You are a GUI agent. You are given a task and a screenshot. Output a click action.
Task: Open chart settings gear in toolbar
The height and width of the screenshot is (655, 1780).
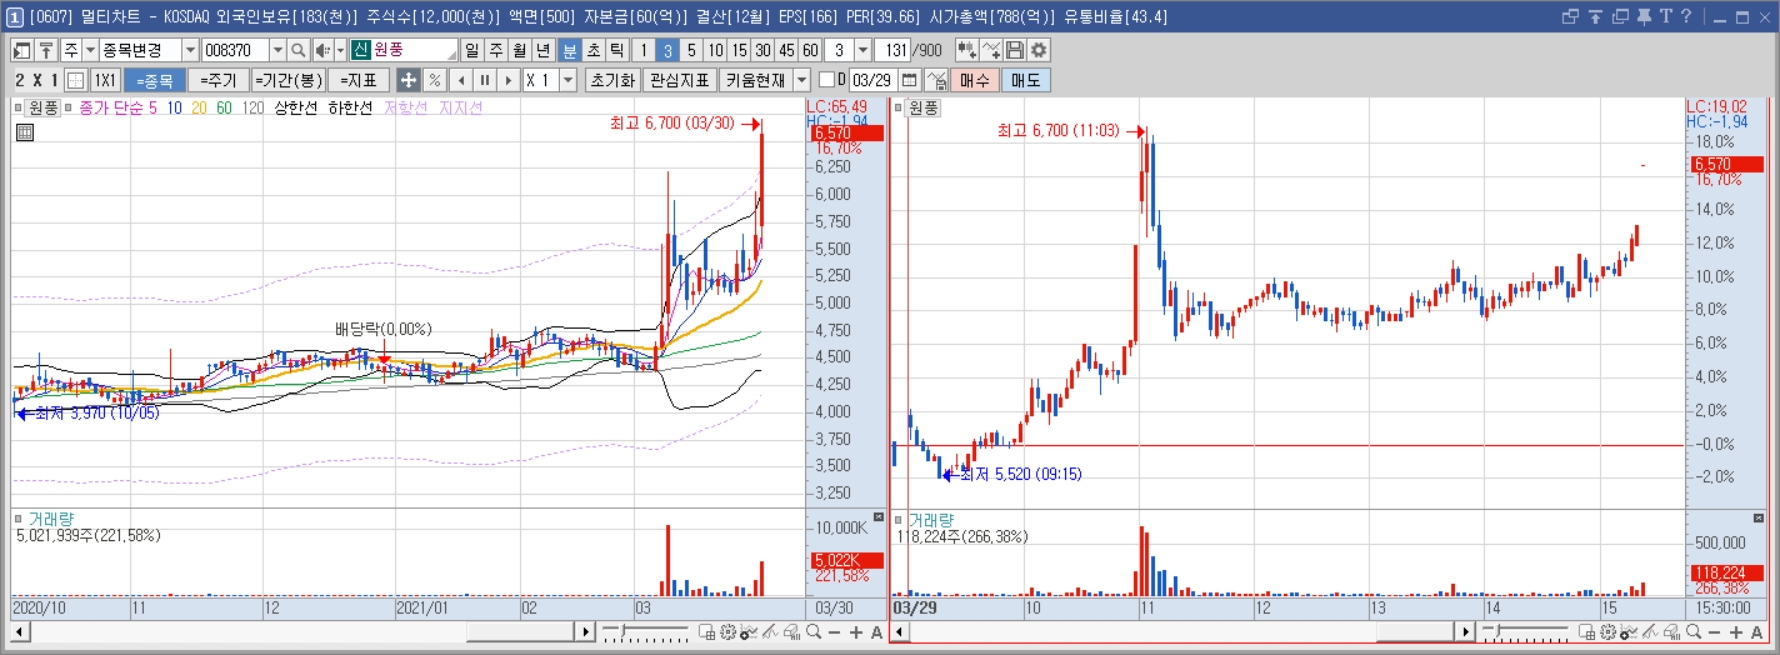click(x=1039, y=50)
